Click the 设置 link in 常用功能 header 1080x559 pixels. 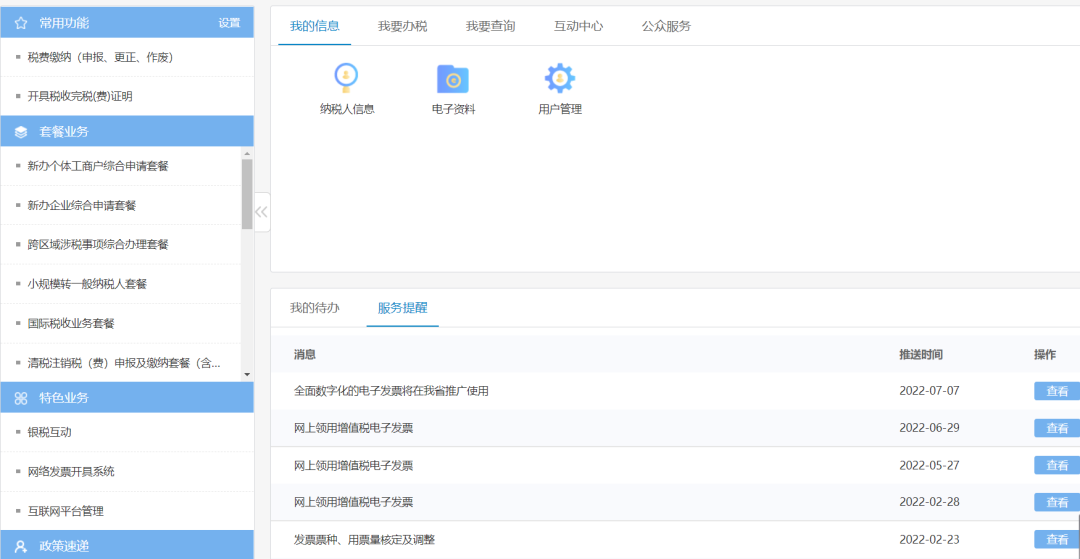coord(229,23)
